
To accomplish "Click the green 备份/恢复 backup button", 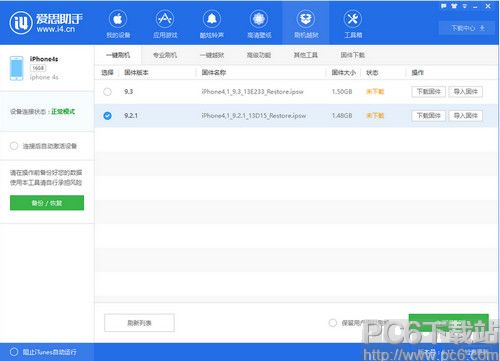I will (47, 203).
